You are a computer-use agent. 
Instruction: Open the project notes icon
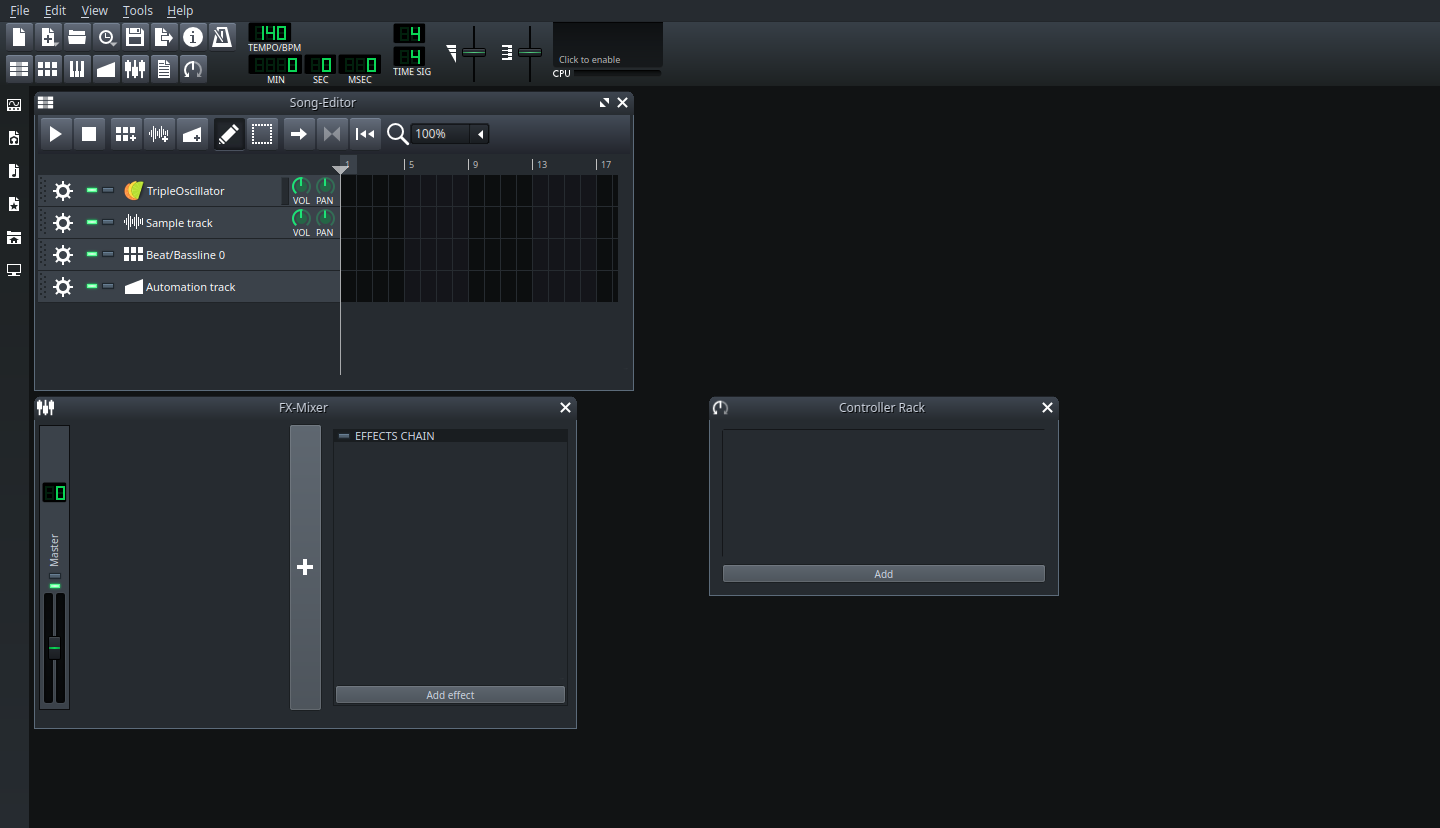[163, 68]
